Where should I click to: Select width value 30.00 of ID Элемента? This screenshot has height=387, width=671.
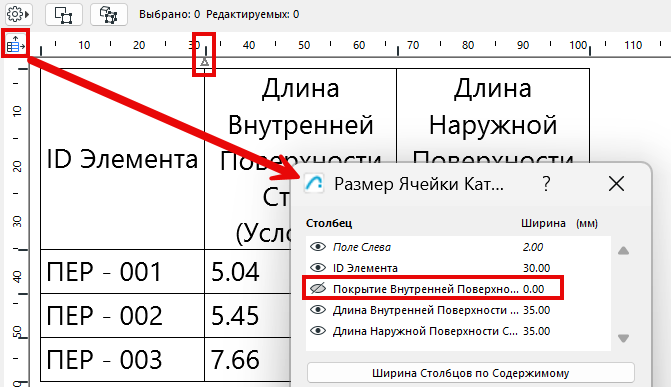click(x=536, y=268)
